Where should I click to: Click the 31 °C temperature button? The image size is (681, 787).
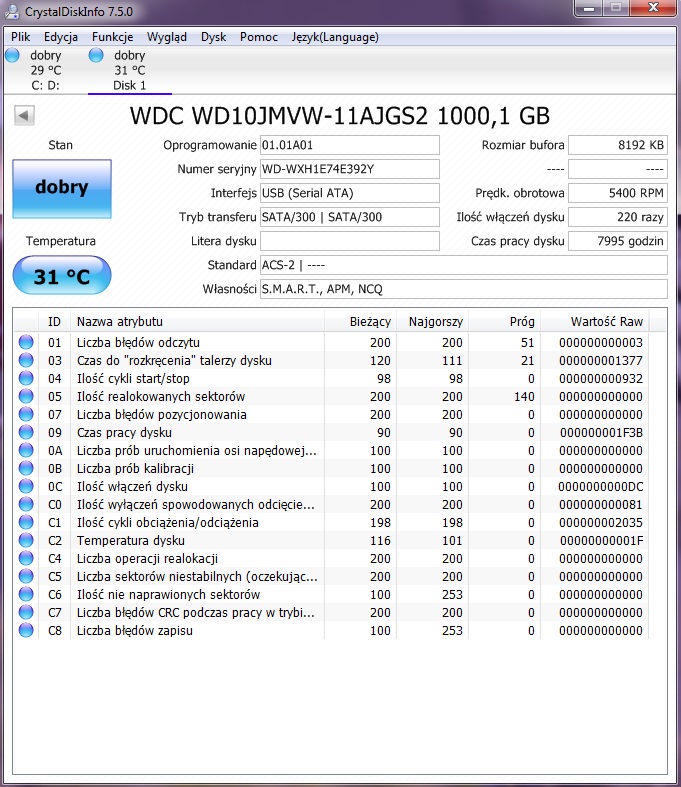[62, 275]
